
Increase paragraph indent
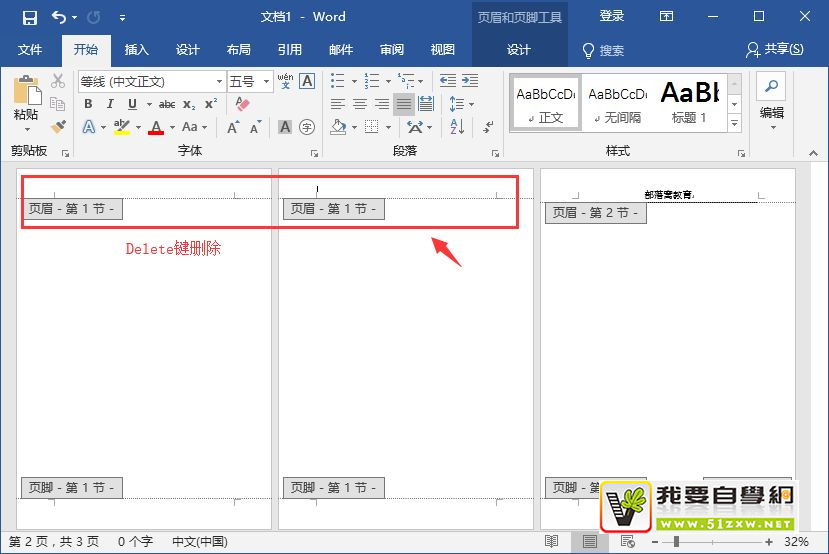coord(469,81)
